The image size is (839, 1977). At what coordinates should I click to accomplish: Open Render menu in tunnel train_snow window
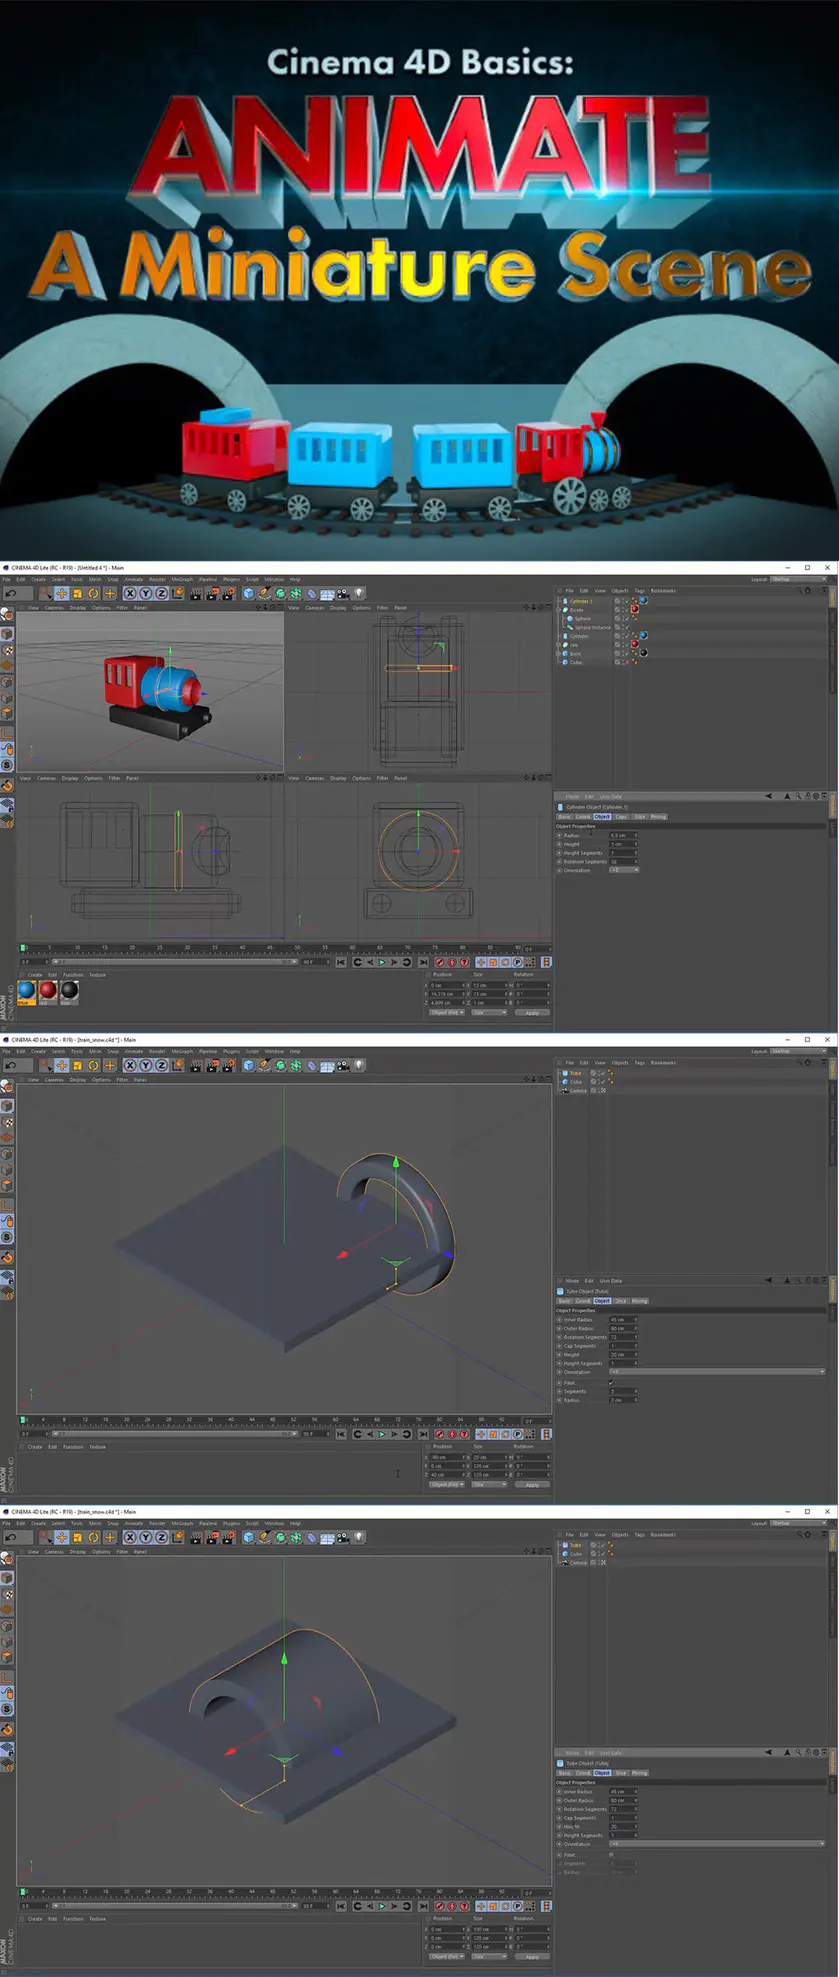(x=157, y=1523)
